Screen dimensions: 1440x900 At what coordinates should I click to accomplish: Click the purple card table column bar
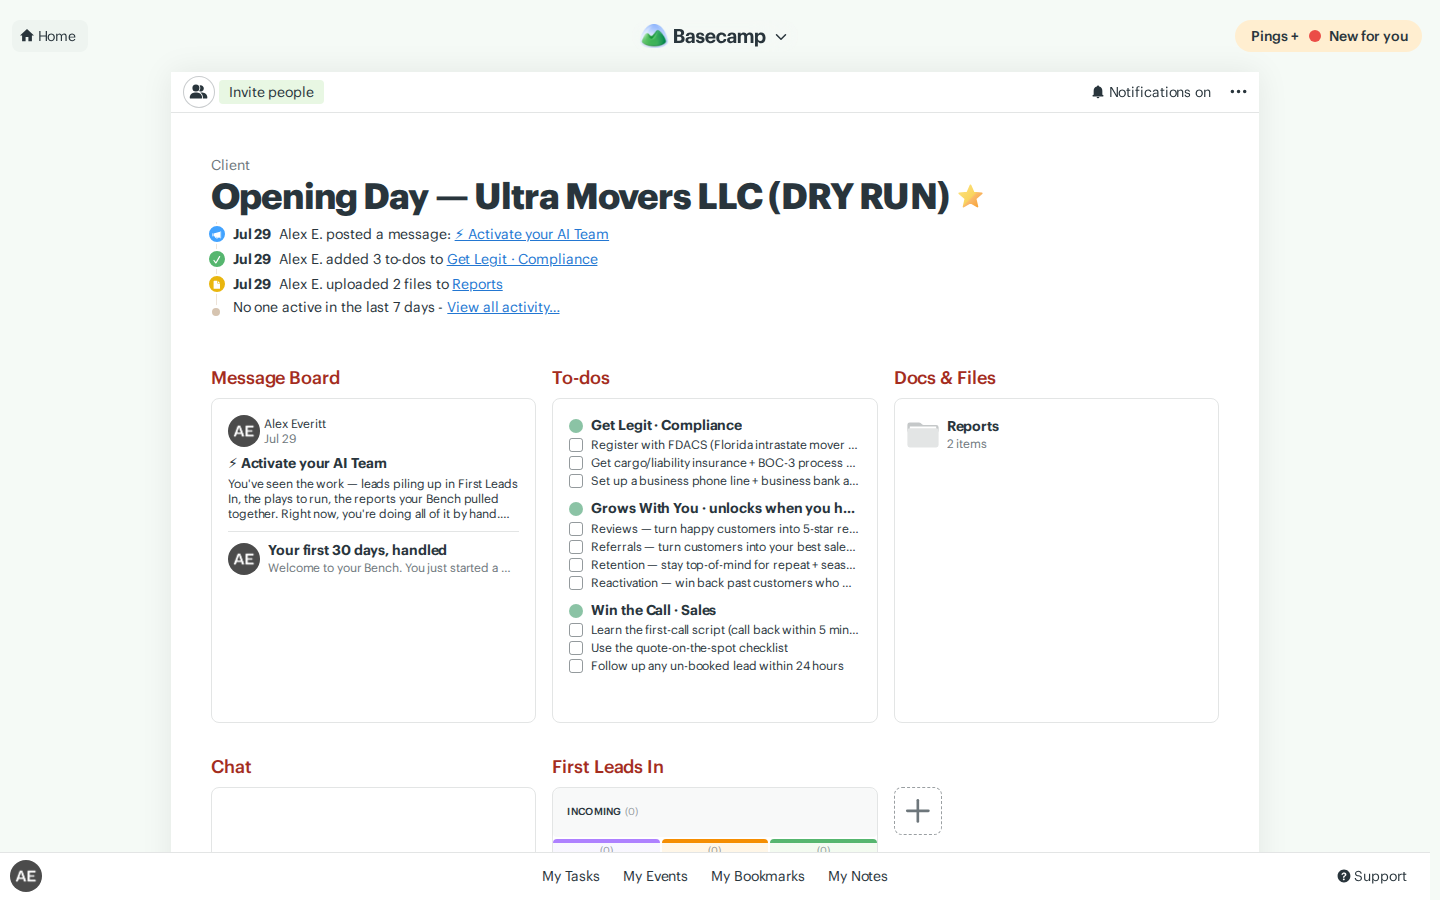click(606, 842)
